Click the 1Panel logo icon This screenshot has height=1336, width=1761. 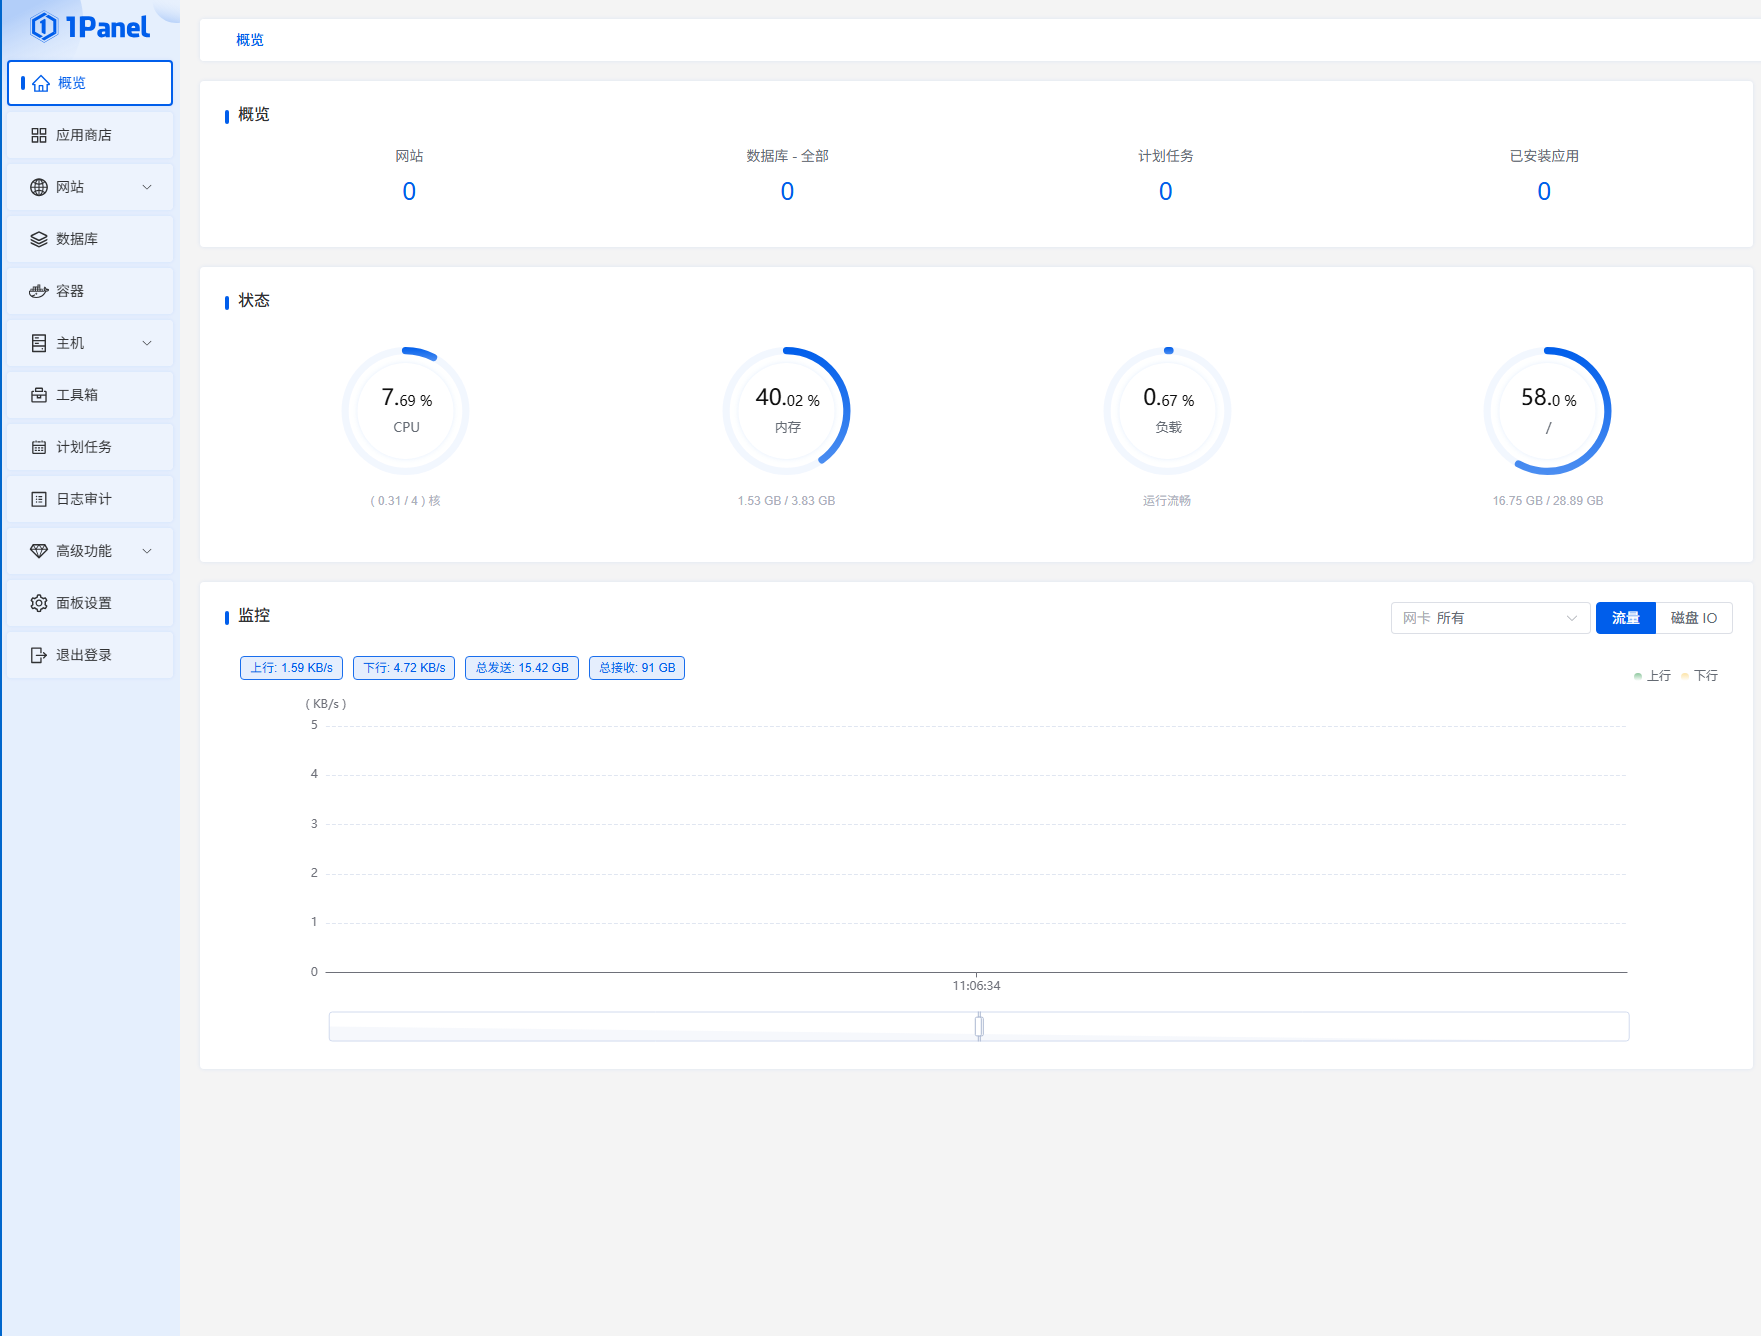pos(44,27)
